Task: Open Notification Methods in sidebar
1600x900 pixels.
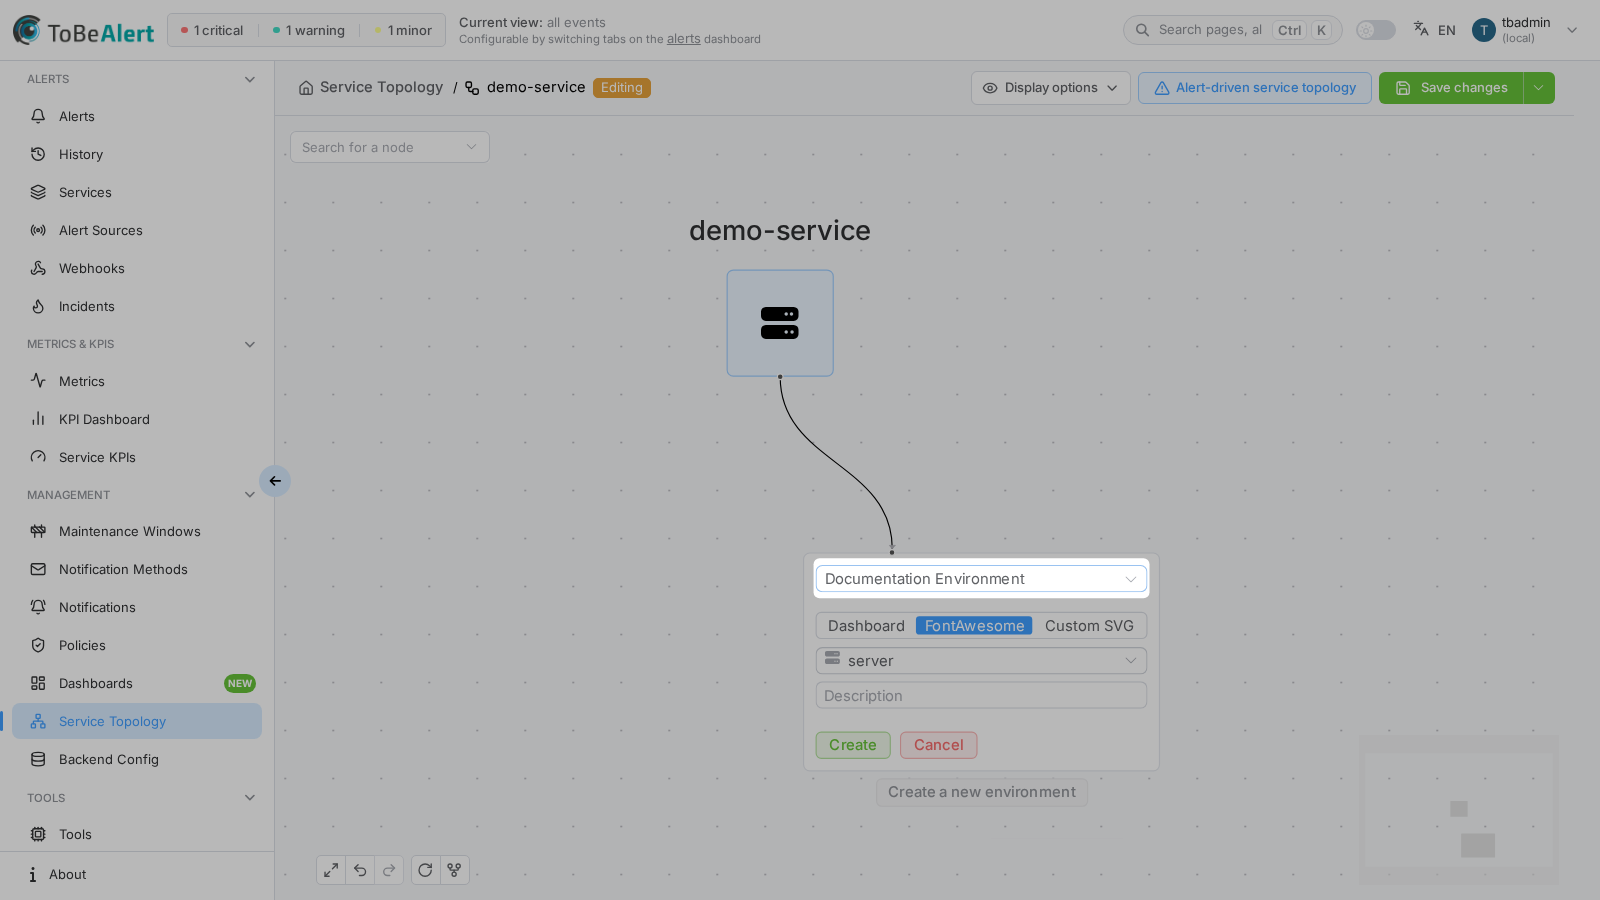Action: (x=137, y=569)
